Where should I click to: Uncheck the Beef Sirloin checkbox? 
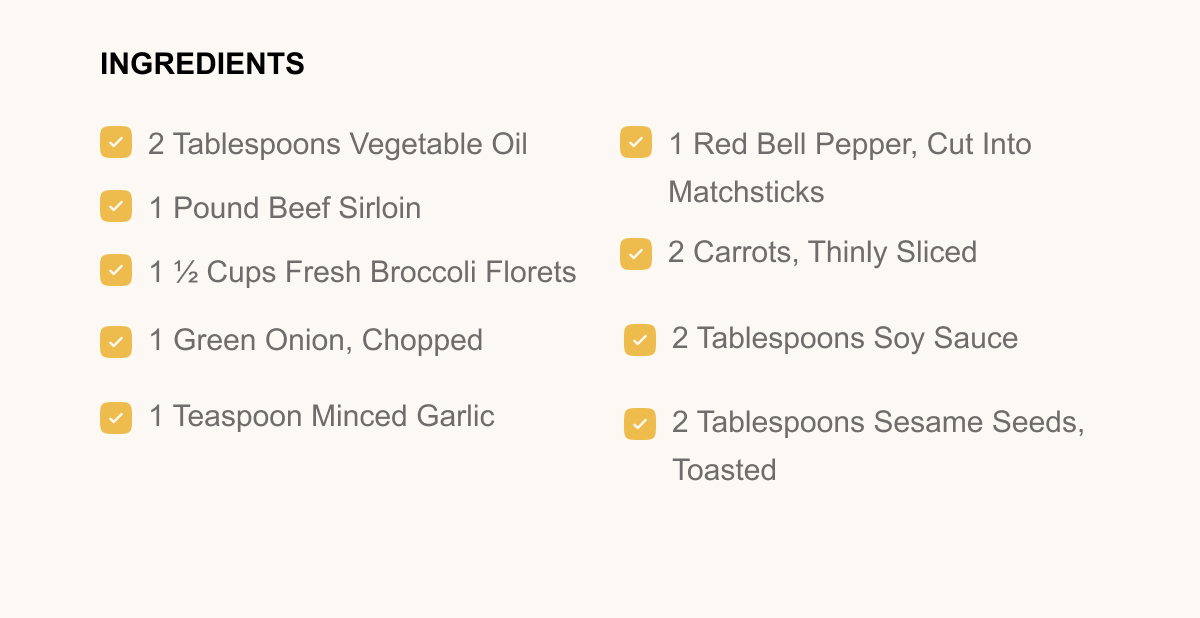tap(116, 206)
